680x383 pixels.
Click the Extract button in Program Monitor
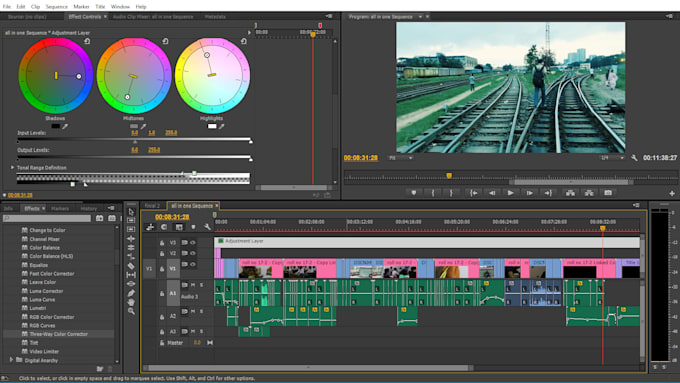click(589, 193)
